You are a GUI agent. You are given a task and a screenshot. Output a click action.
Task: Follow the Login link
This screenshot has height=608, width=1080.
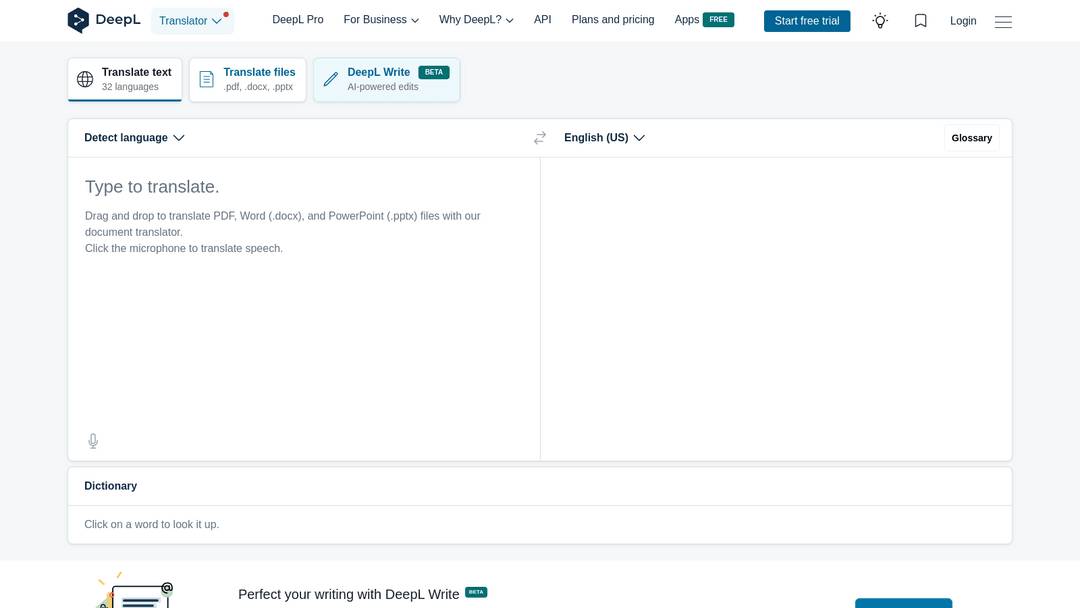click(x=963, y=21)
